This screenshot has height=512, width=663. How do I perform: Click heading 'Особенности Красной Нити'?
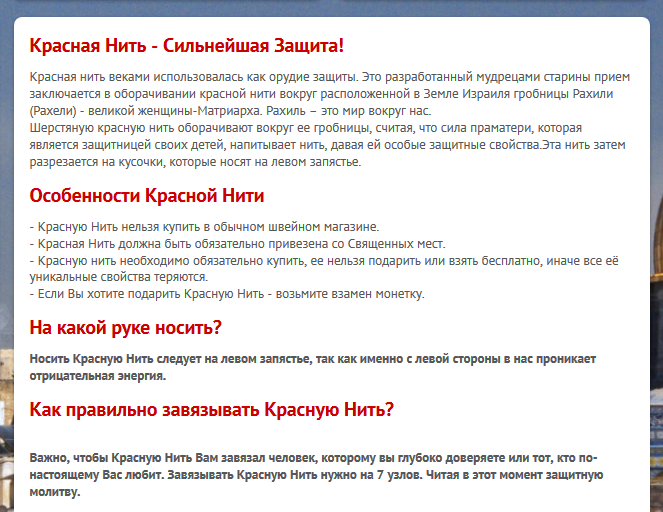pyautogui.click(x=147, y=195)
